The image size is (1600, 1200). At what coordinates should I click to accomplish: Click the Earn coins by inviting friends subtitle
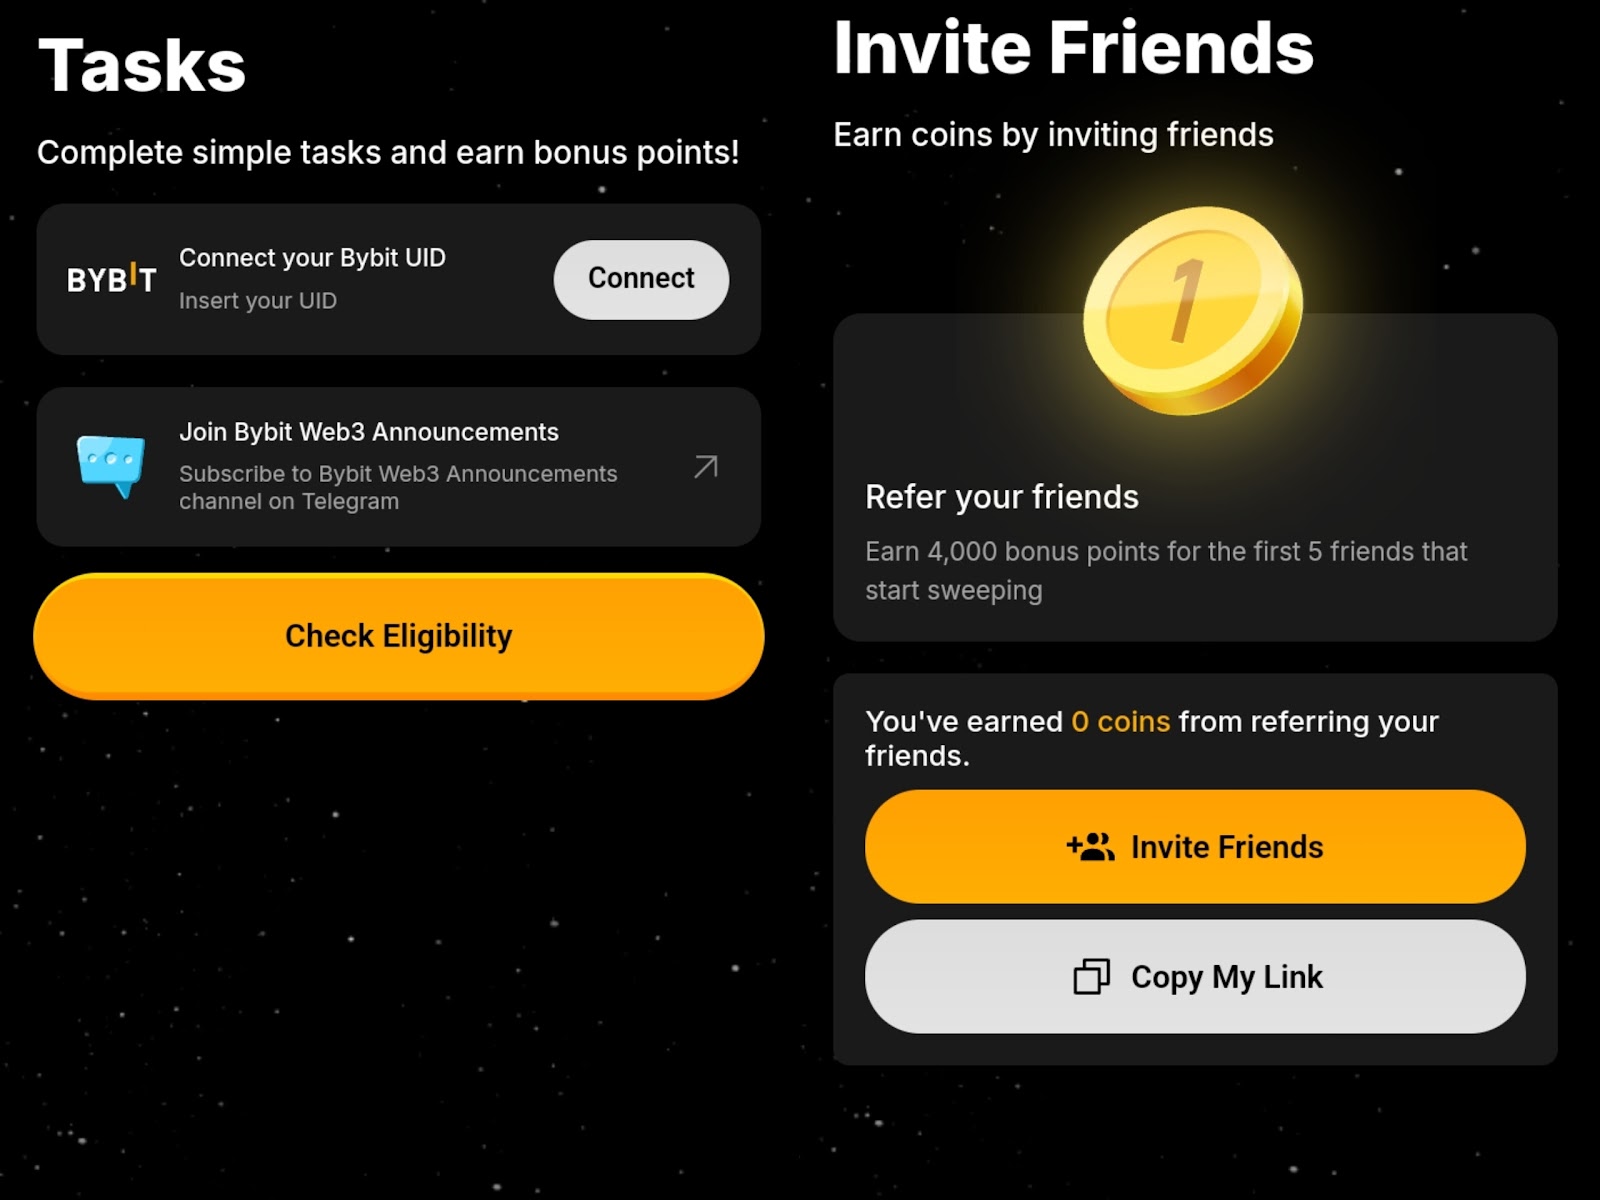pyautogui.click(x=1053, y=135)
